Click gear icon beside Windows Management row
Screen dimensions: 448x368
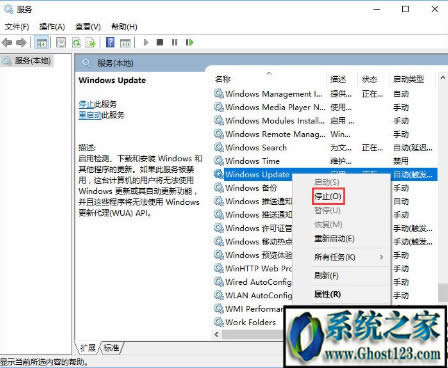[219, 94]
